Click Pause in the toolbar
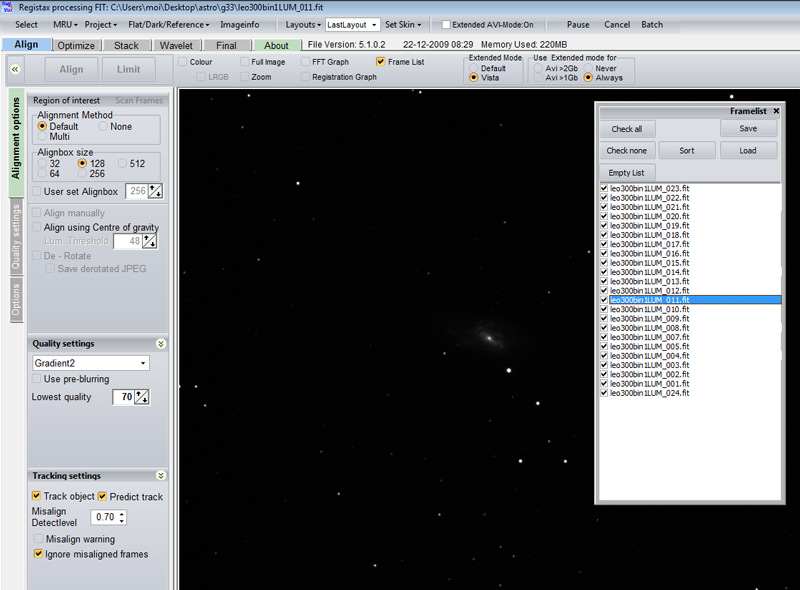The width and height of the screenshot is (800, 590). (x=578, y=24)
